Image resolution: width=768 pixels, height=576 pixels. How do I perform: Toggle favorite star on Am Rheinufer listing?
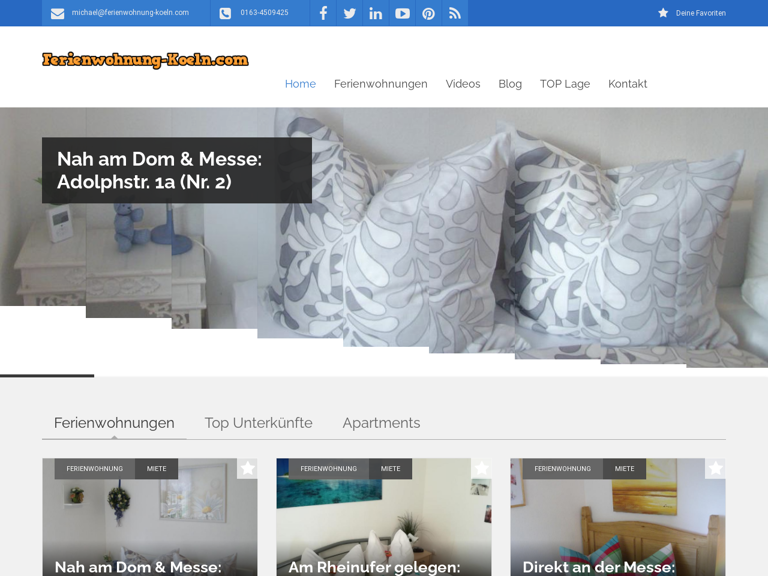[481, 468]
